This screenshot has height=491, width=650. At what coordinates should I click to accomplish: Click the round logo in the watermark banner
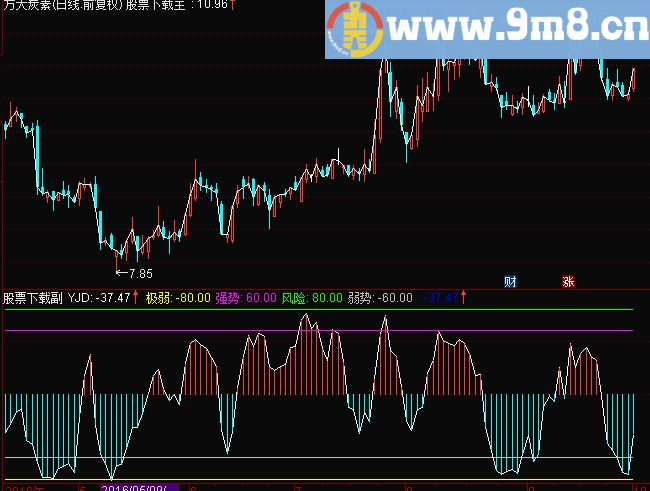tap(354, 29)
